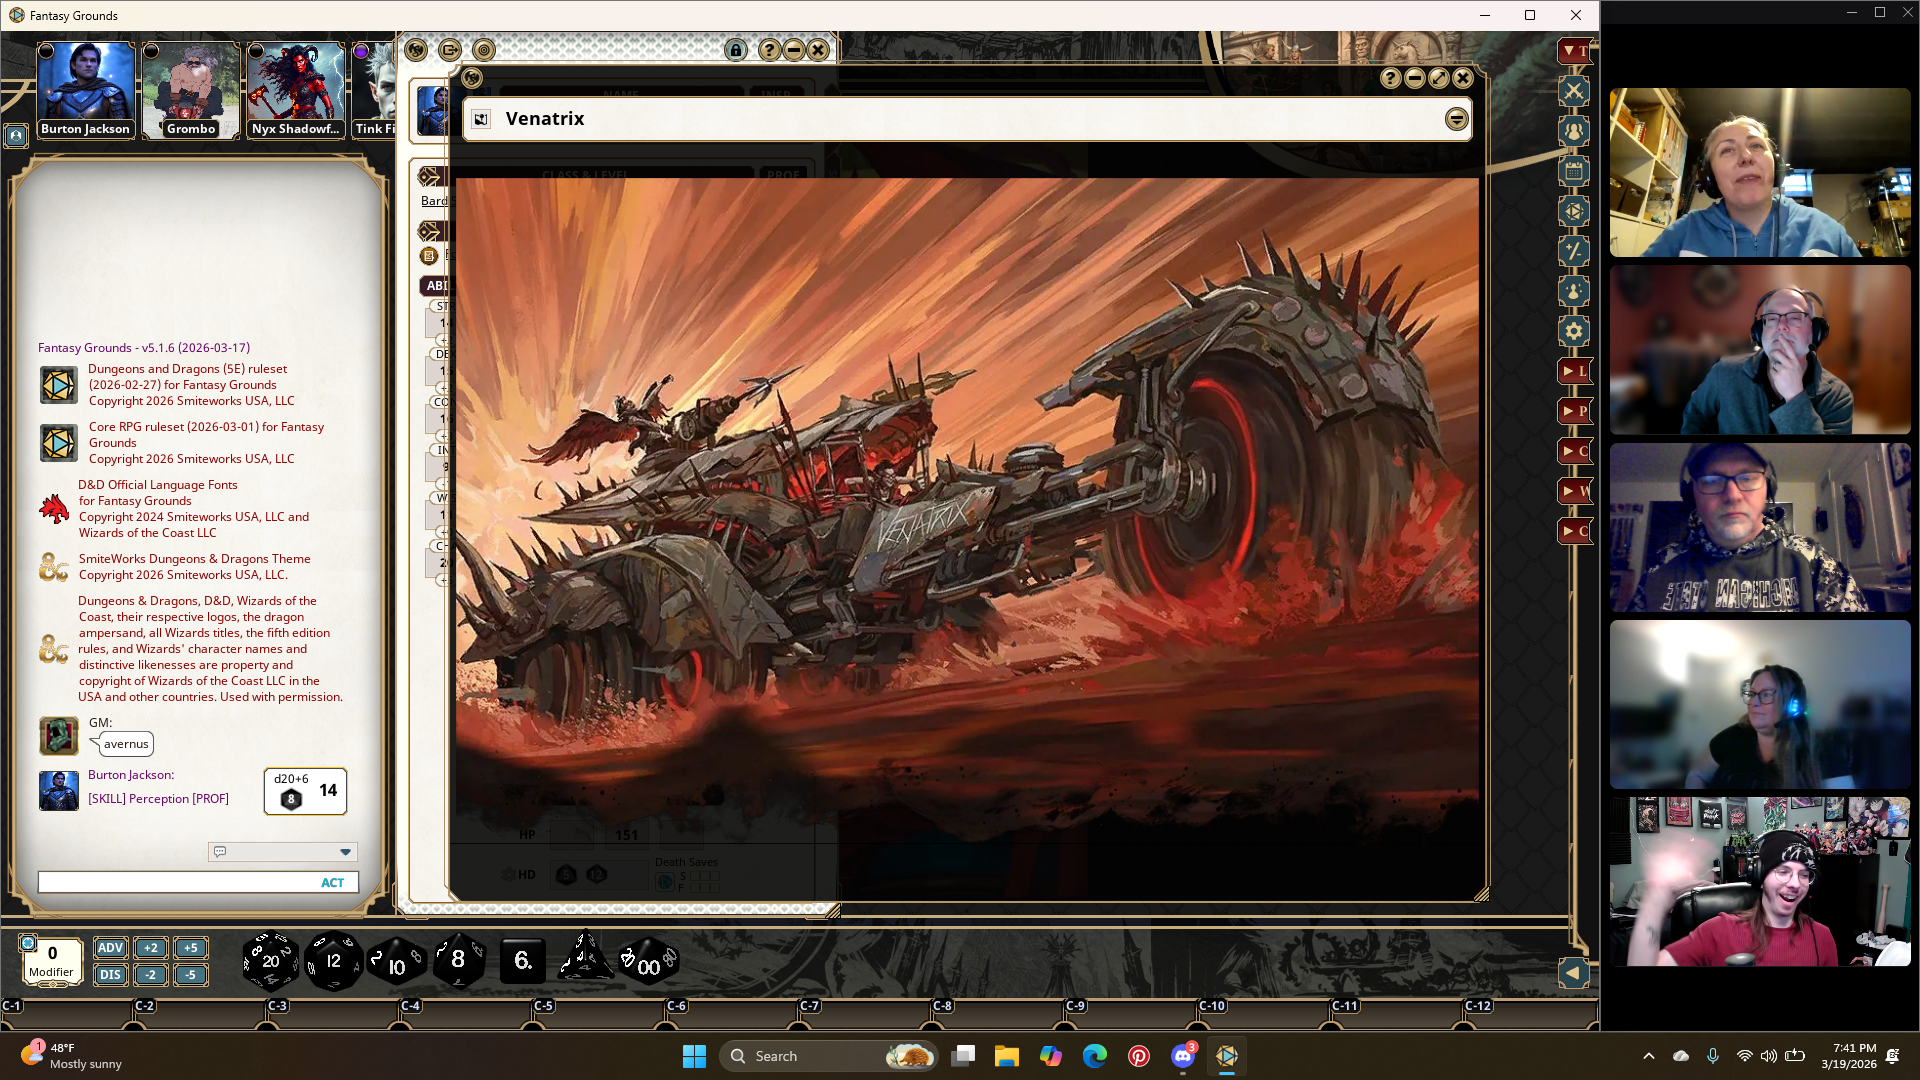Open Discord from the Windows taskbar
The height and width of the screenshot is (1080, 1920).
pos(1183,1056)
